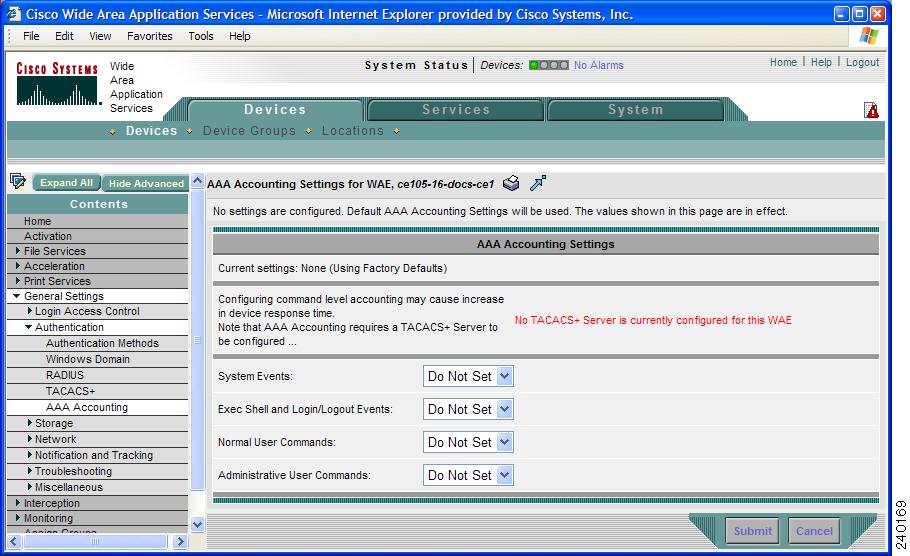Open the Tools menu
Viewport: 910px width, 556px height.
click(x=201, y=36)
